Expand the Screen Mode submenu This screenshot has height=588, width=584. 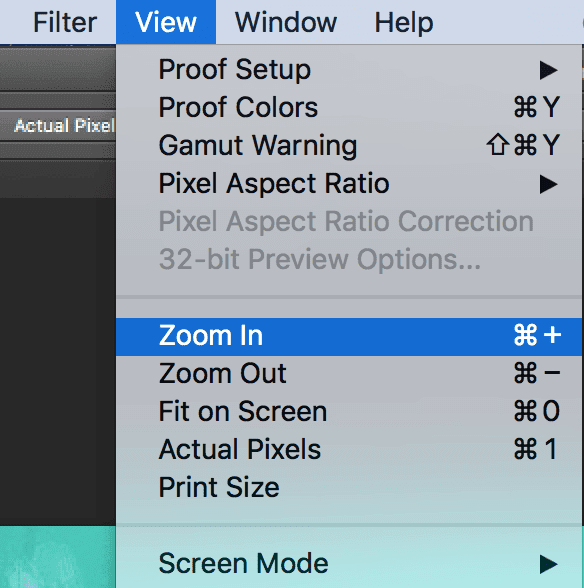[349, 564]
